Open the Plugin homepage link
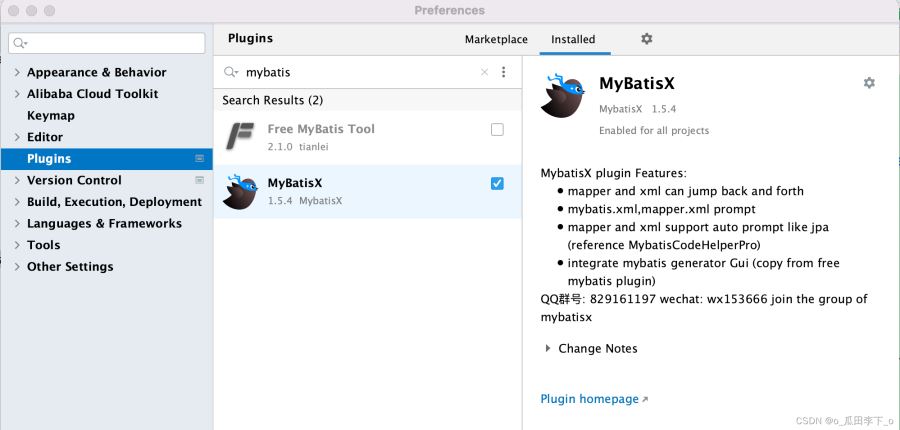 [x=594, y=399]
